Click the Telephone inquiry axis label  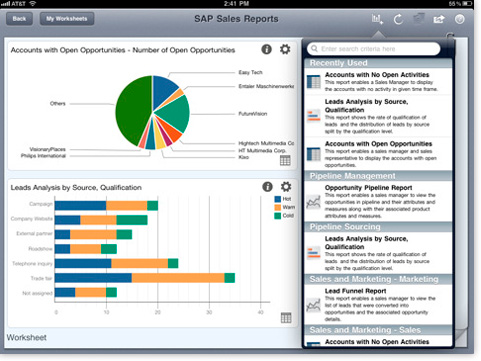click(32, 264)
